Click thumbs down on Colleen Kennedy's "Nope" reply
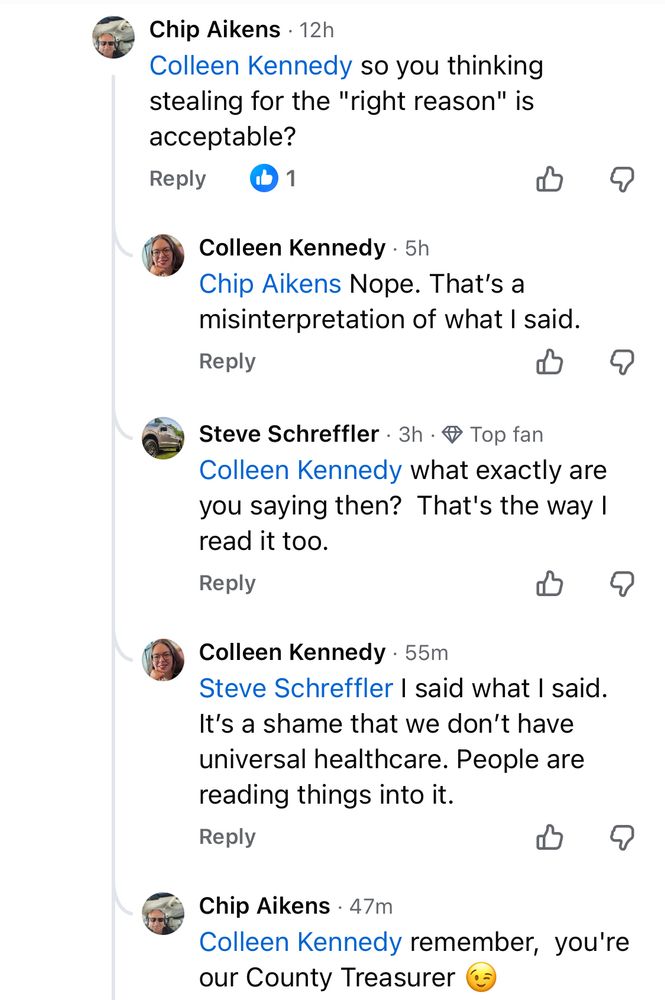Viewport: 665px width, 1000px height. click(x=621, y=362)
